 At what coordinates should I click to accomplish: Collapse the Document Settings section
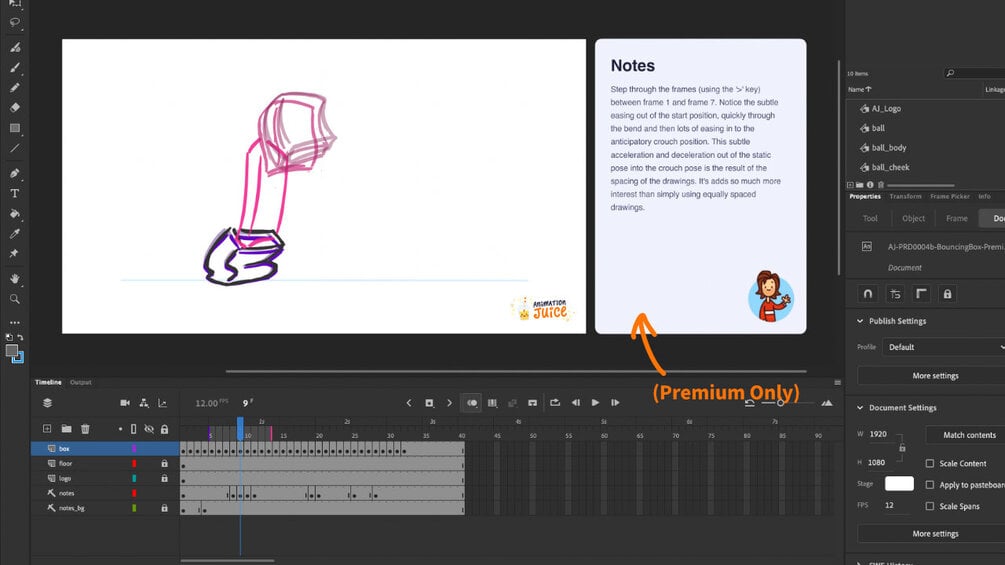click(860, 407)
